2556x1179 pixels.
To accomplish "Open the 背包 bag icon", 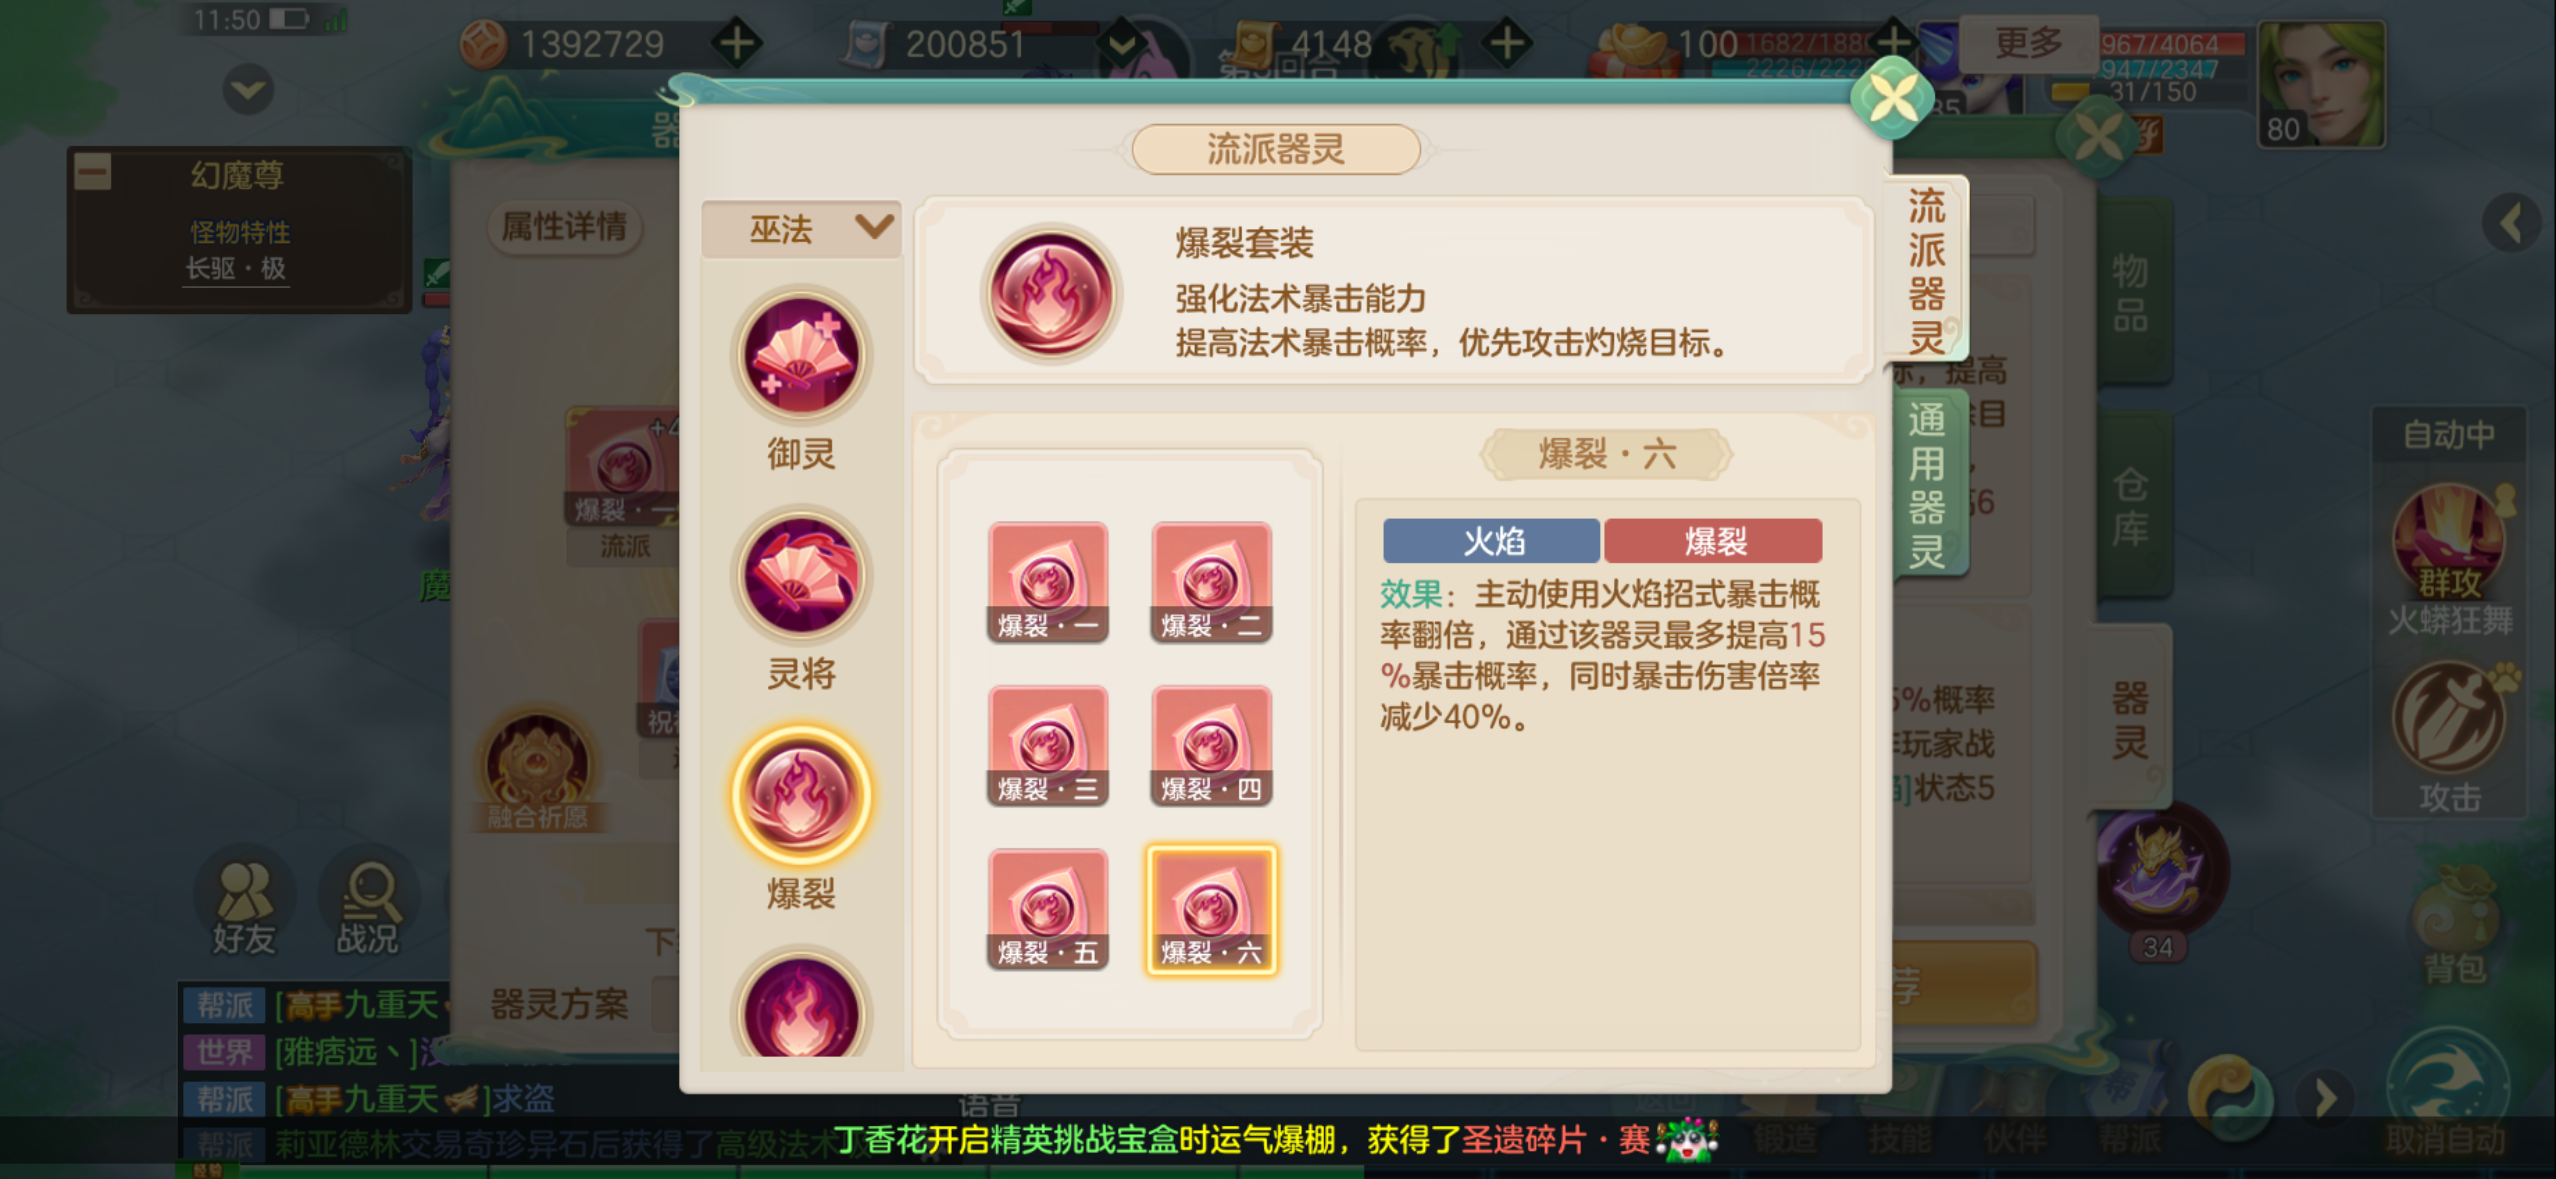I will [x=2455, y=930].
